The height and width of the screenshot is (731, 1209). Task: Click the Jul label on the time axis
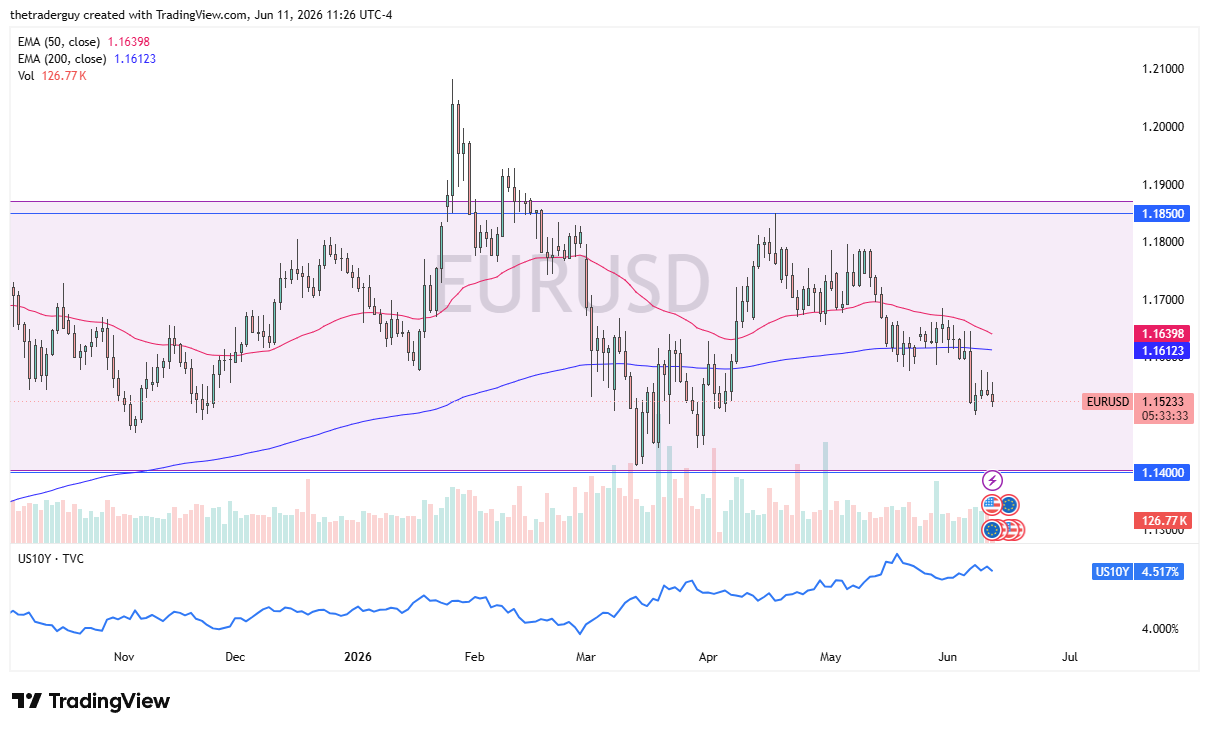pyautogui.click(x=1069, y=657)
